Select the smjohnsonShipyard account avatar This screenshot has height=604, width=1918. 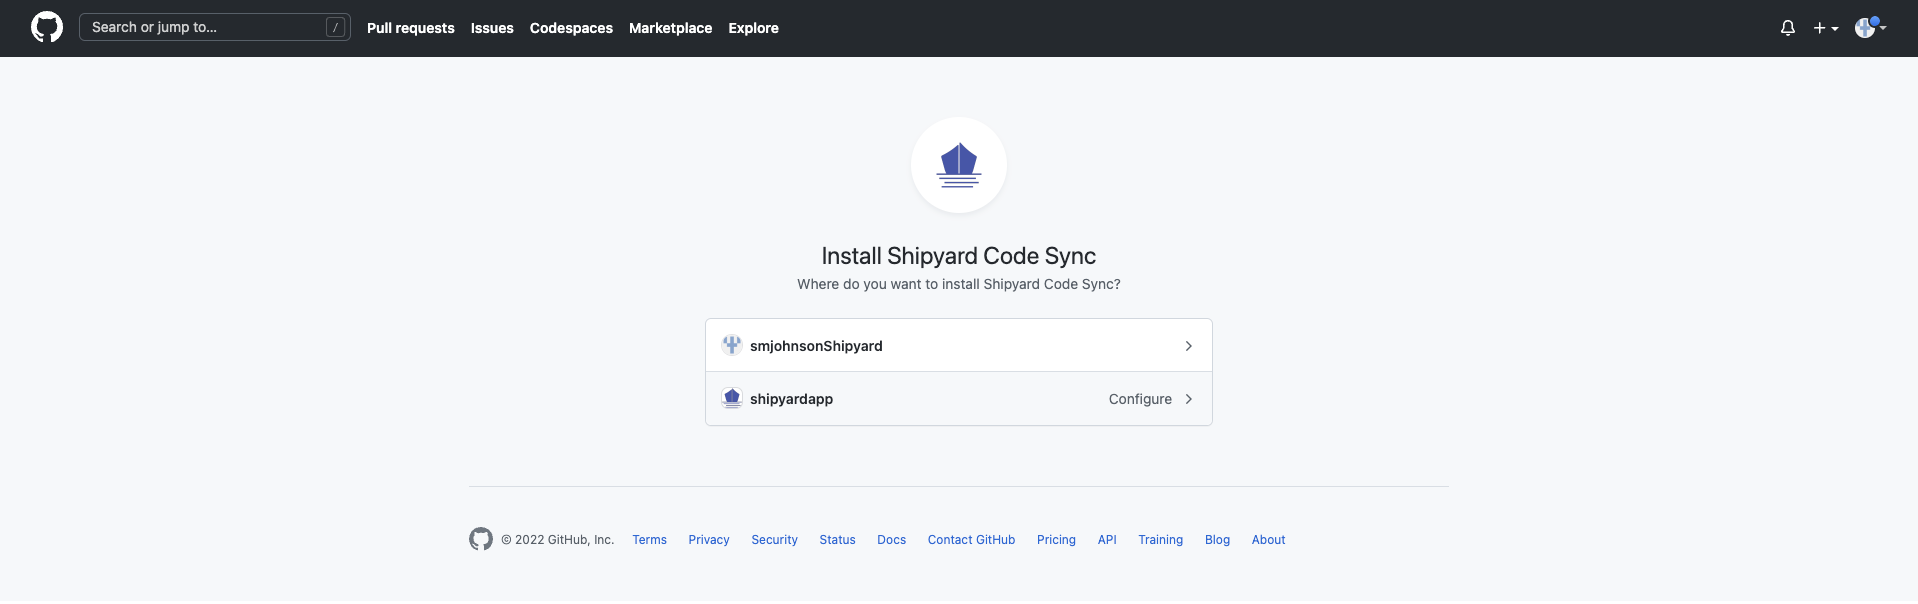732,345
